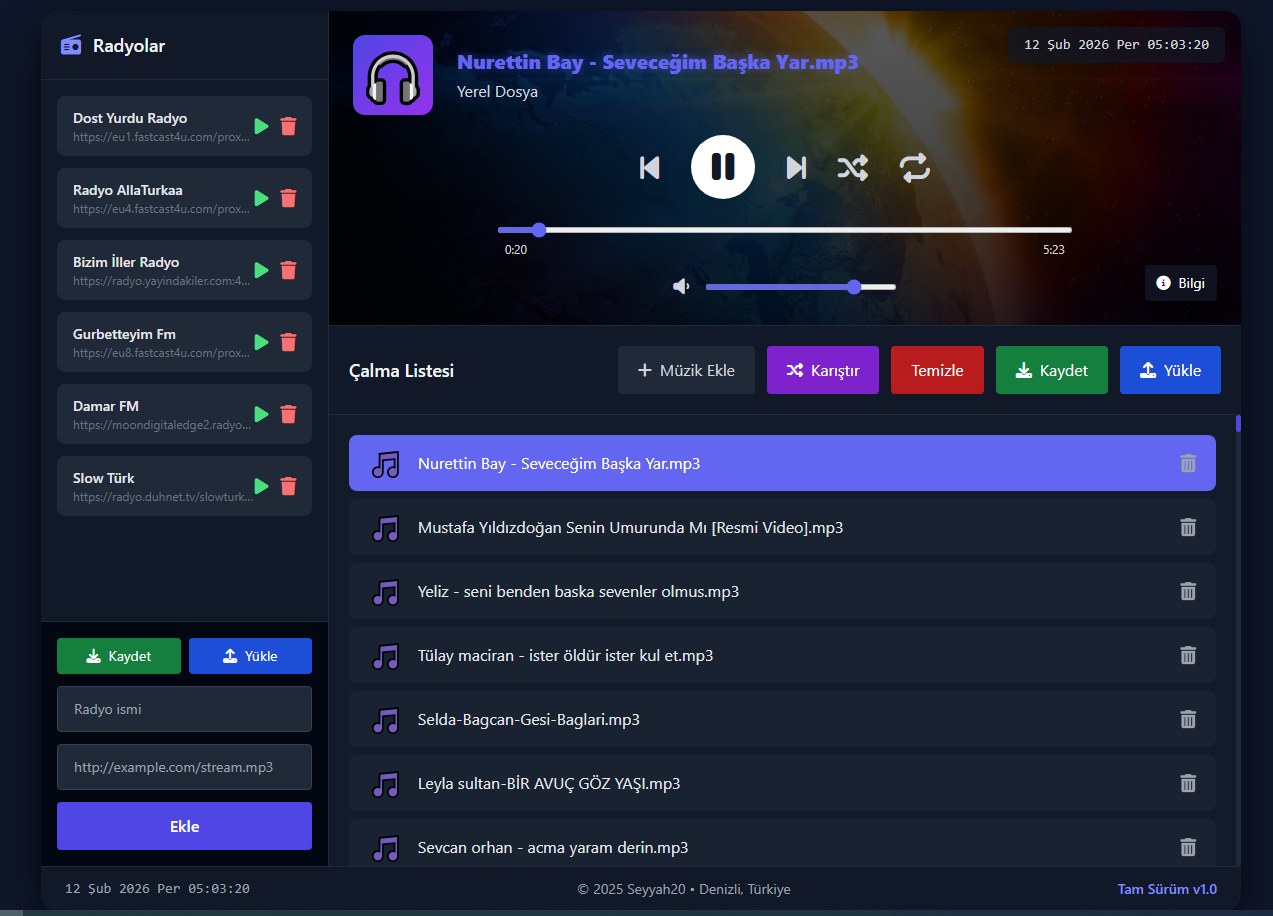Click the Radyo ismi input field
Viewport: 1273px width, 916px height.
[x=184, y=709]
